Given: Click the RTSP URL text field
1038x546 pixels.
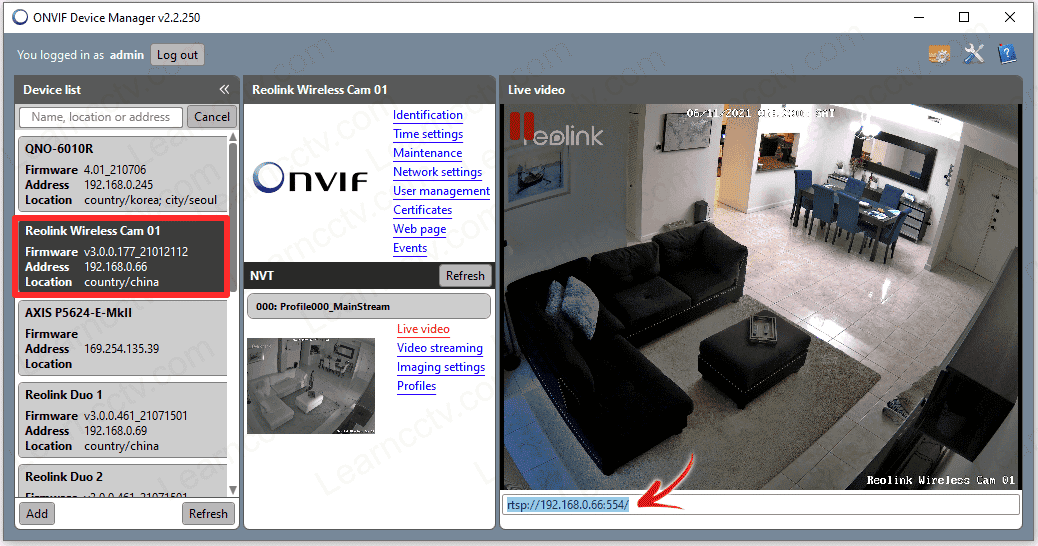Looking at the screenshot, I should coord(760,505).
